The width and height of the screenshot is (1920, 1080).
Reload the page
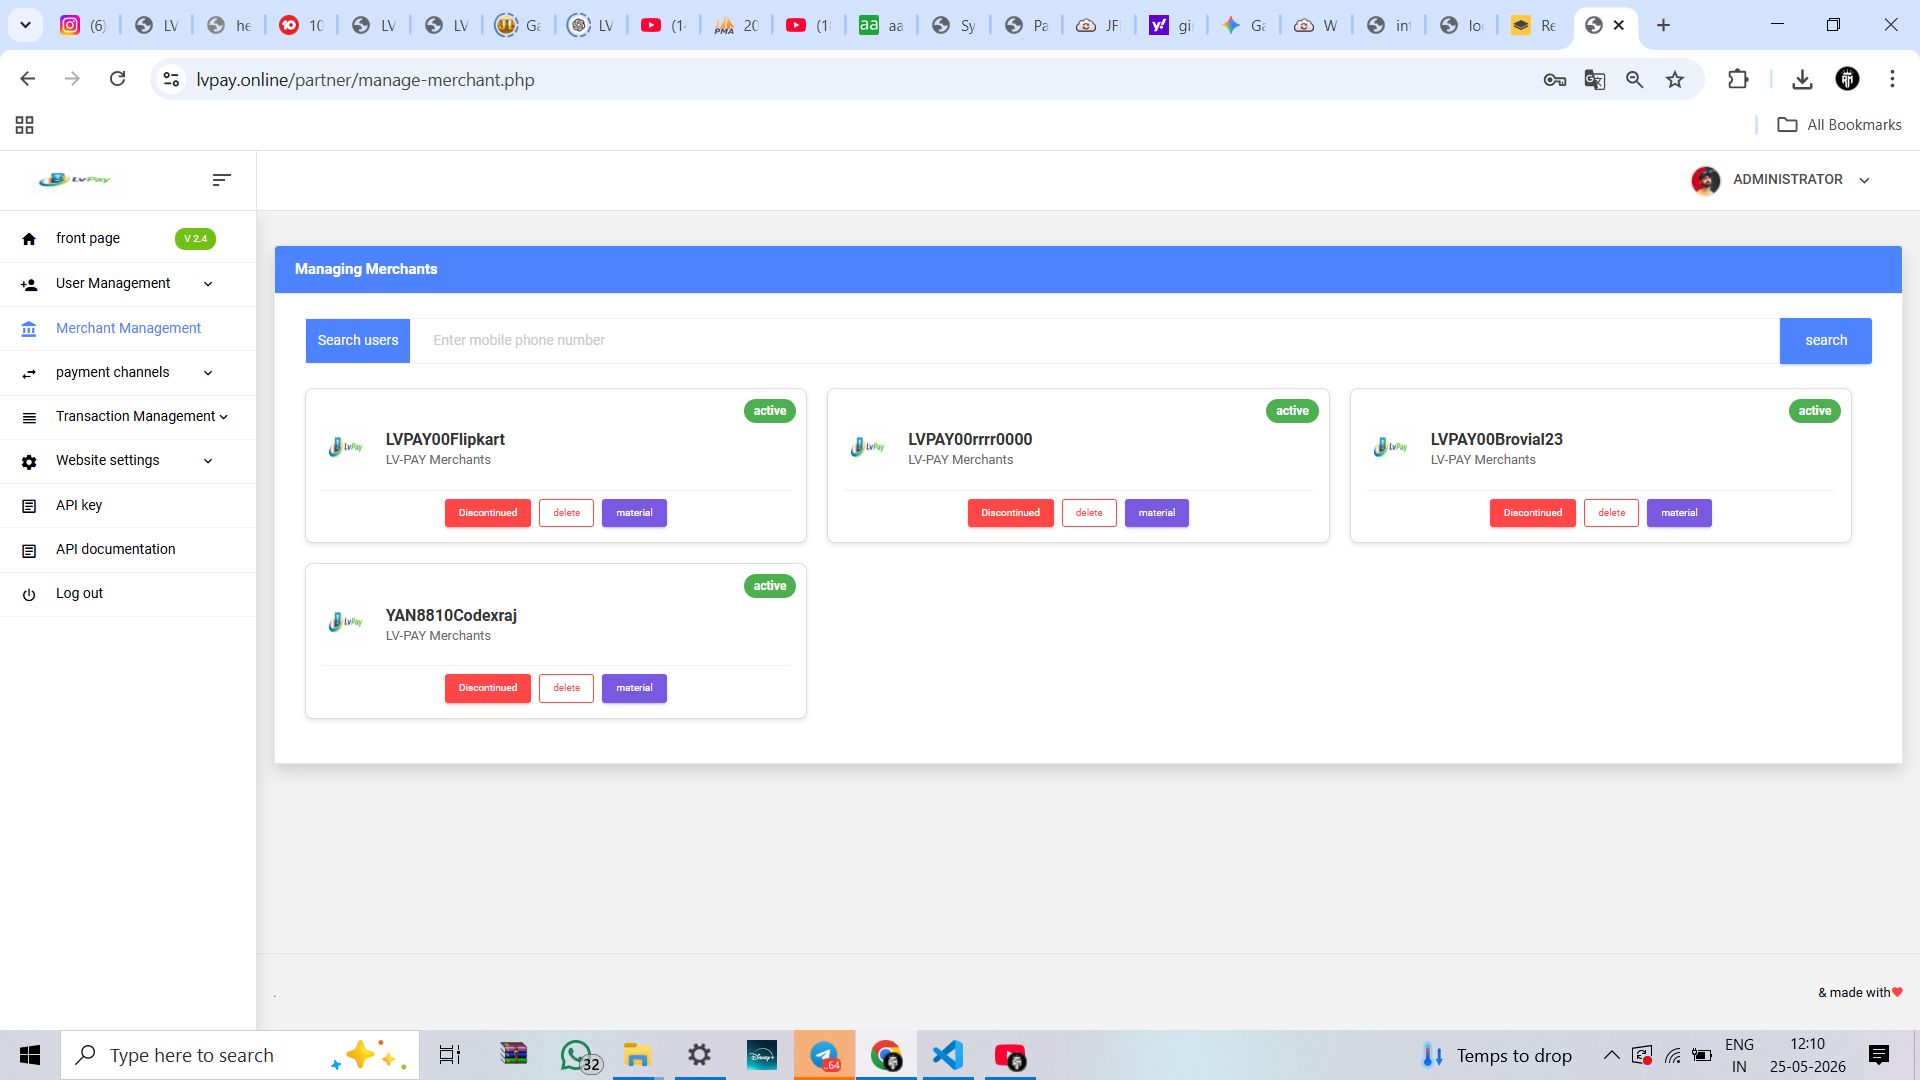click(x=117, y=79)
